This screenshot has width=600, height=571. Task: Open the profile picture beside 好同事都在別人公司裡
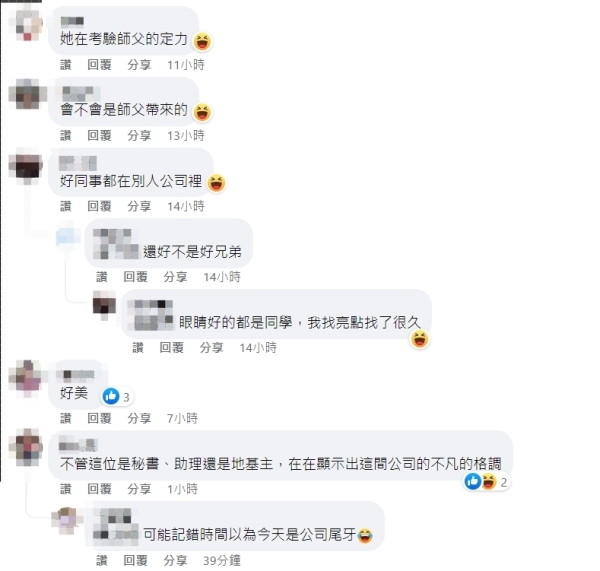tap(26, 166)
